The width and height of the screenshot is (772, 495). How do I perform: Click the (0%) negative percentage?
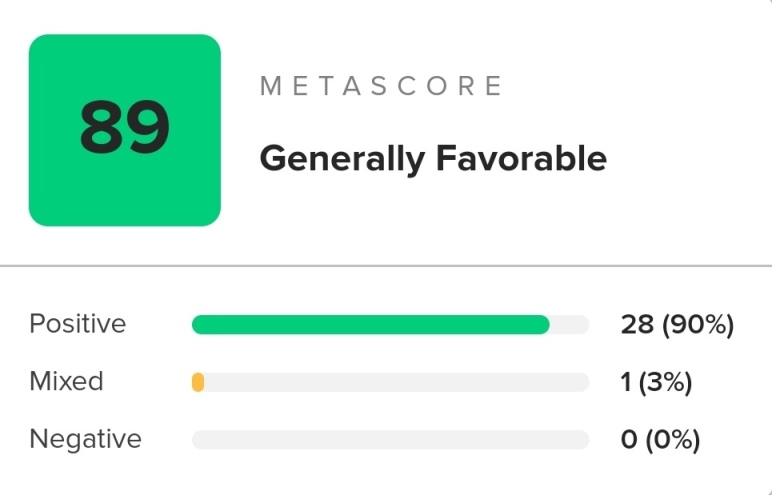673,439
